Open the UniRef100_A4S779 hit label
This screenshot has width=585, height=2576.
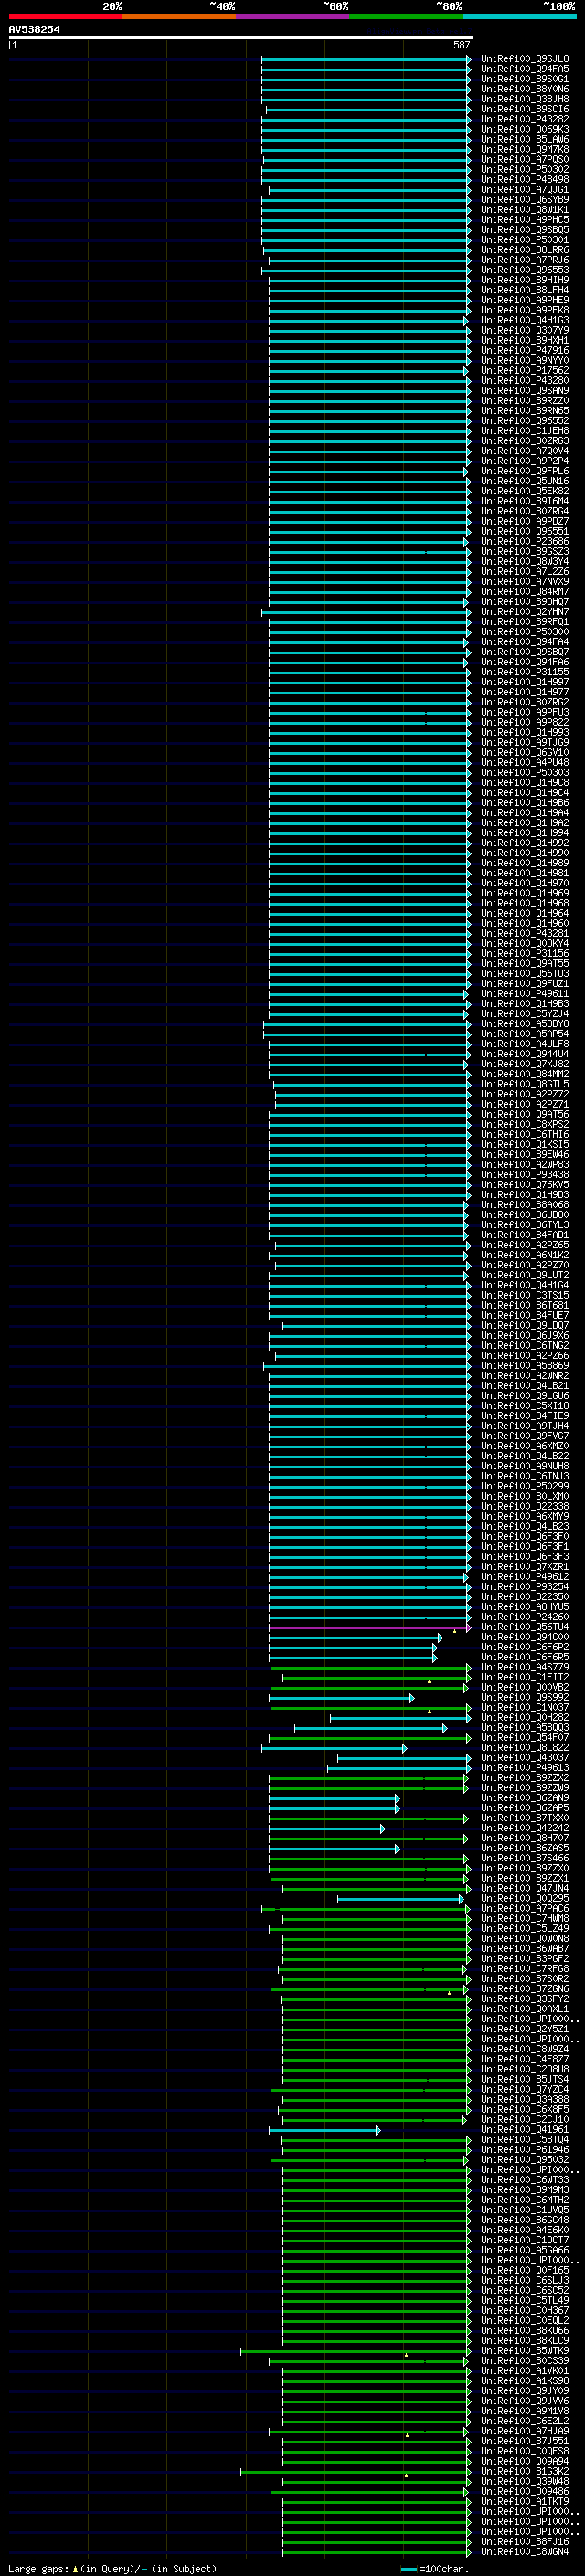click(525, 1667)
